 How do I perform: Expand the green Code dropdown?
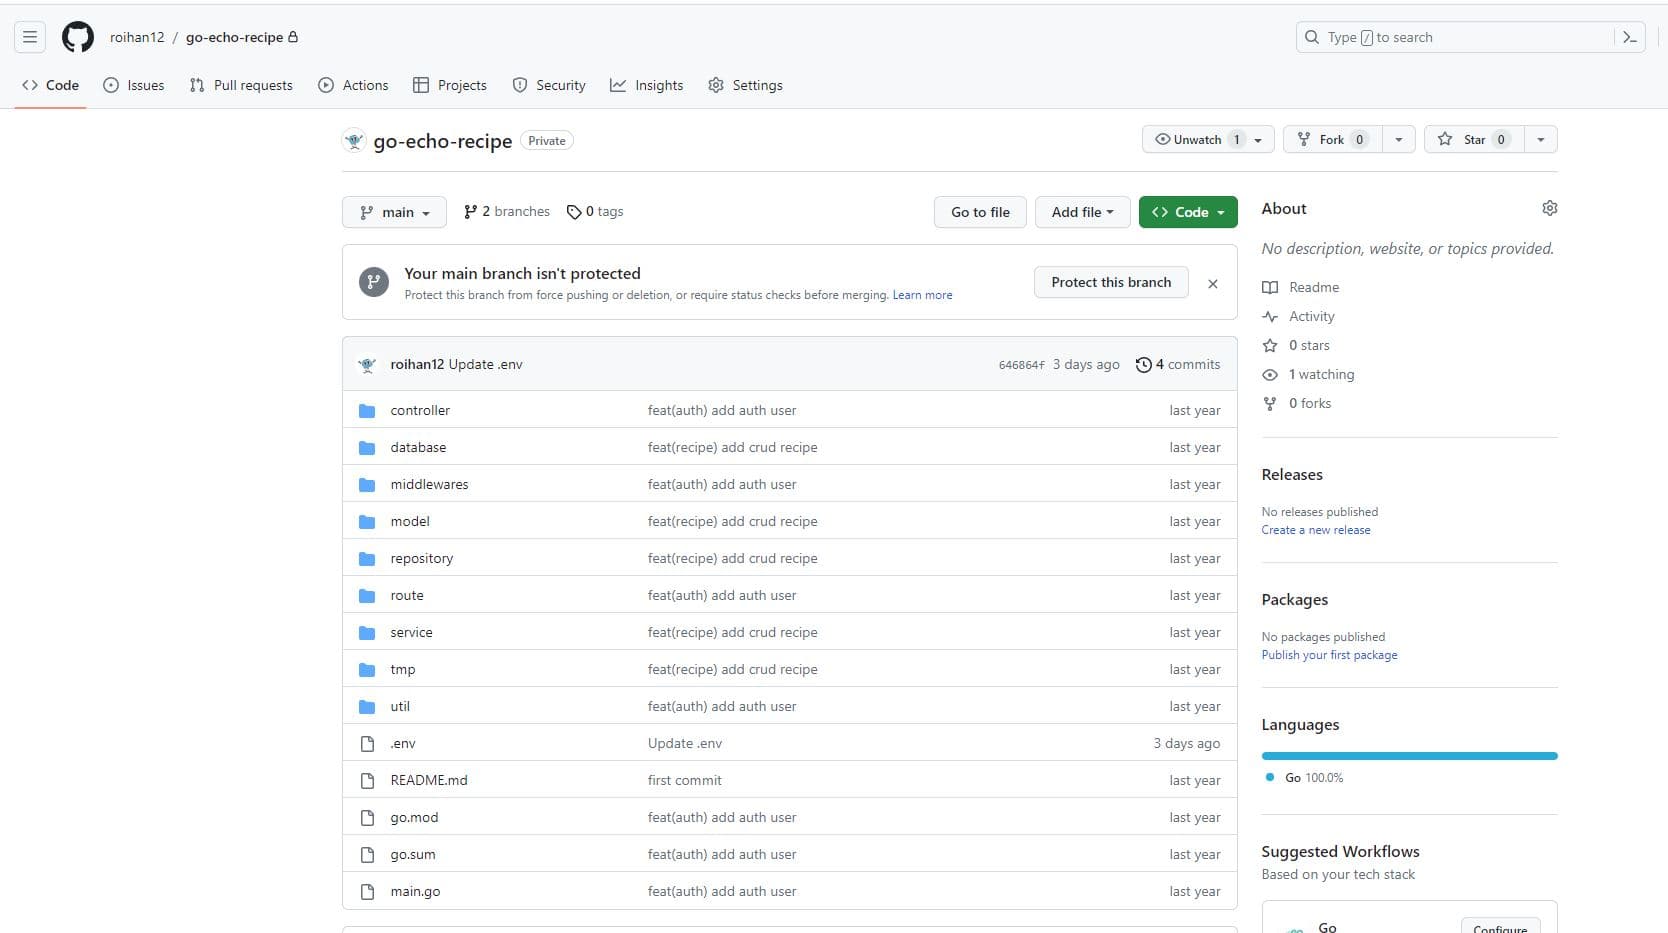[1187, 212]
